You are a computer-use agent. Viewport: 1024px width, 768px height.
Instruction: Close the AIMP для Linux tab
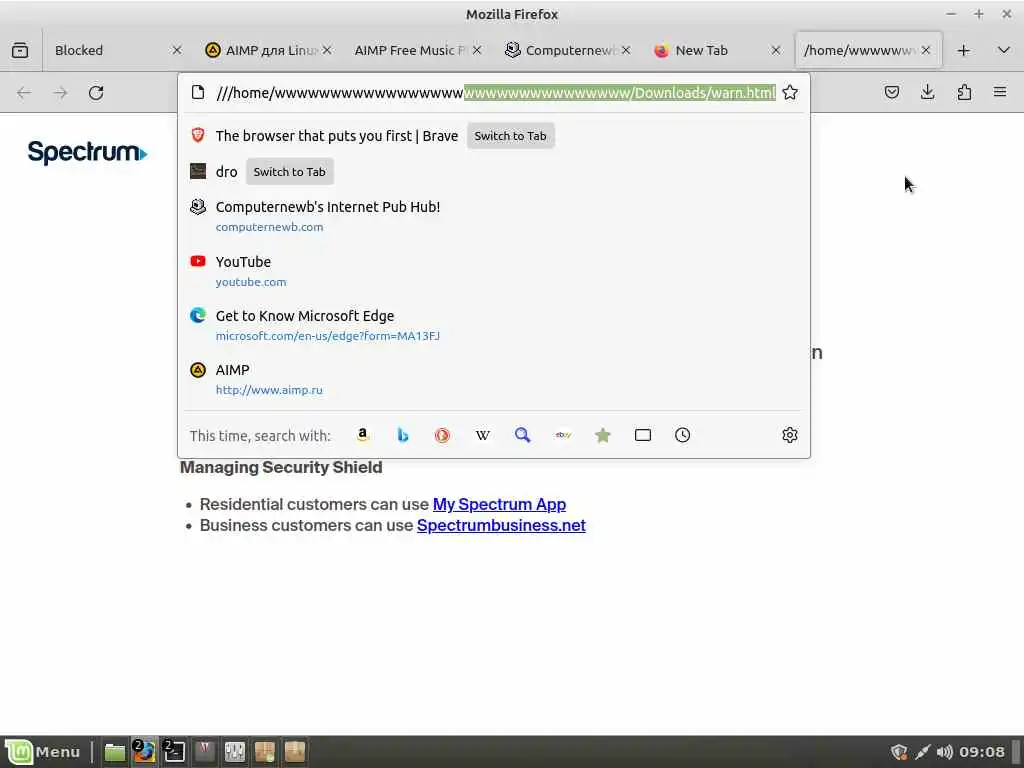coord(327,50)
